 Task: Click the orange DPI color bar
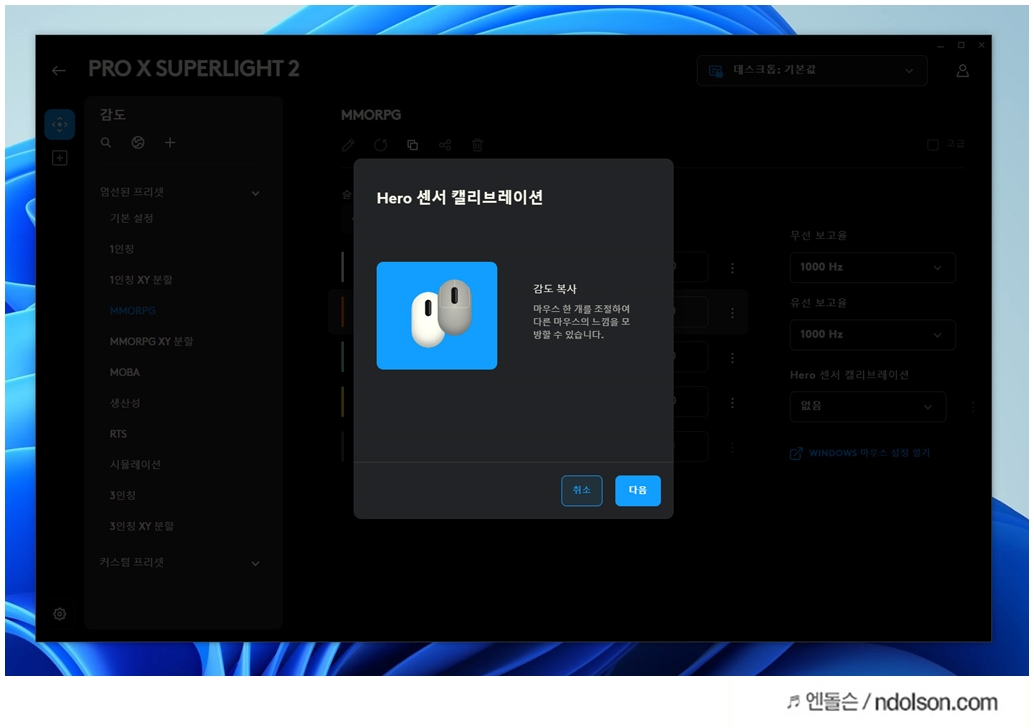[343, 312]
